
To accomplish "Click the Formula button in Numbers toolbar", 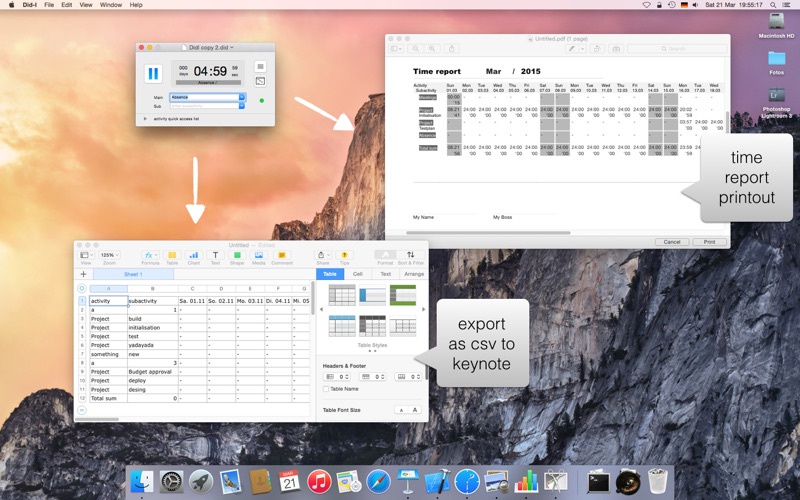I will [150, 255].
